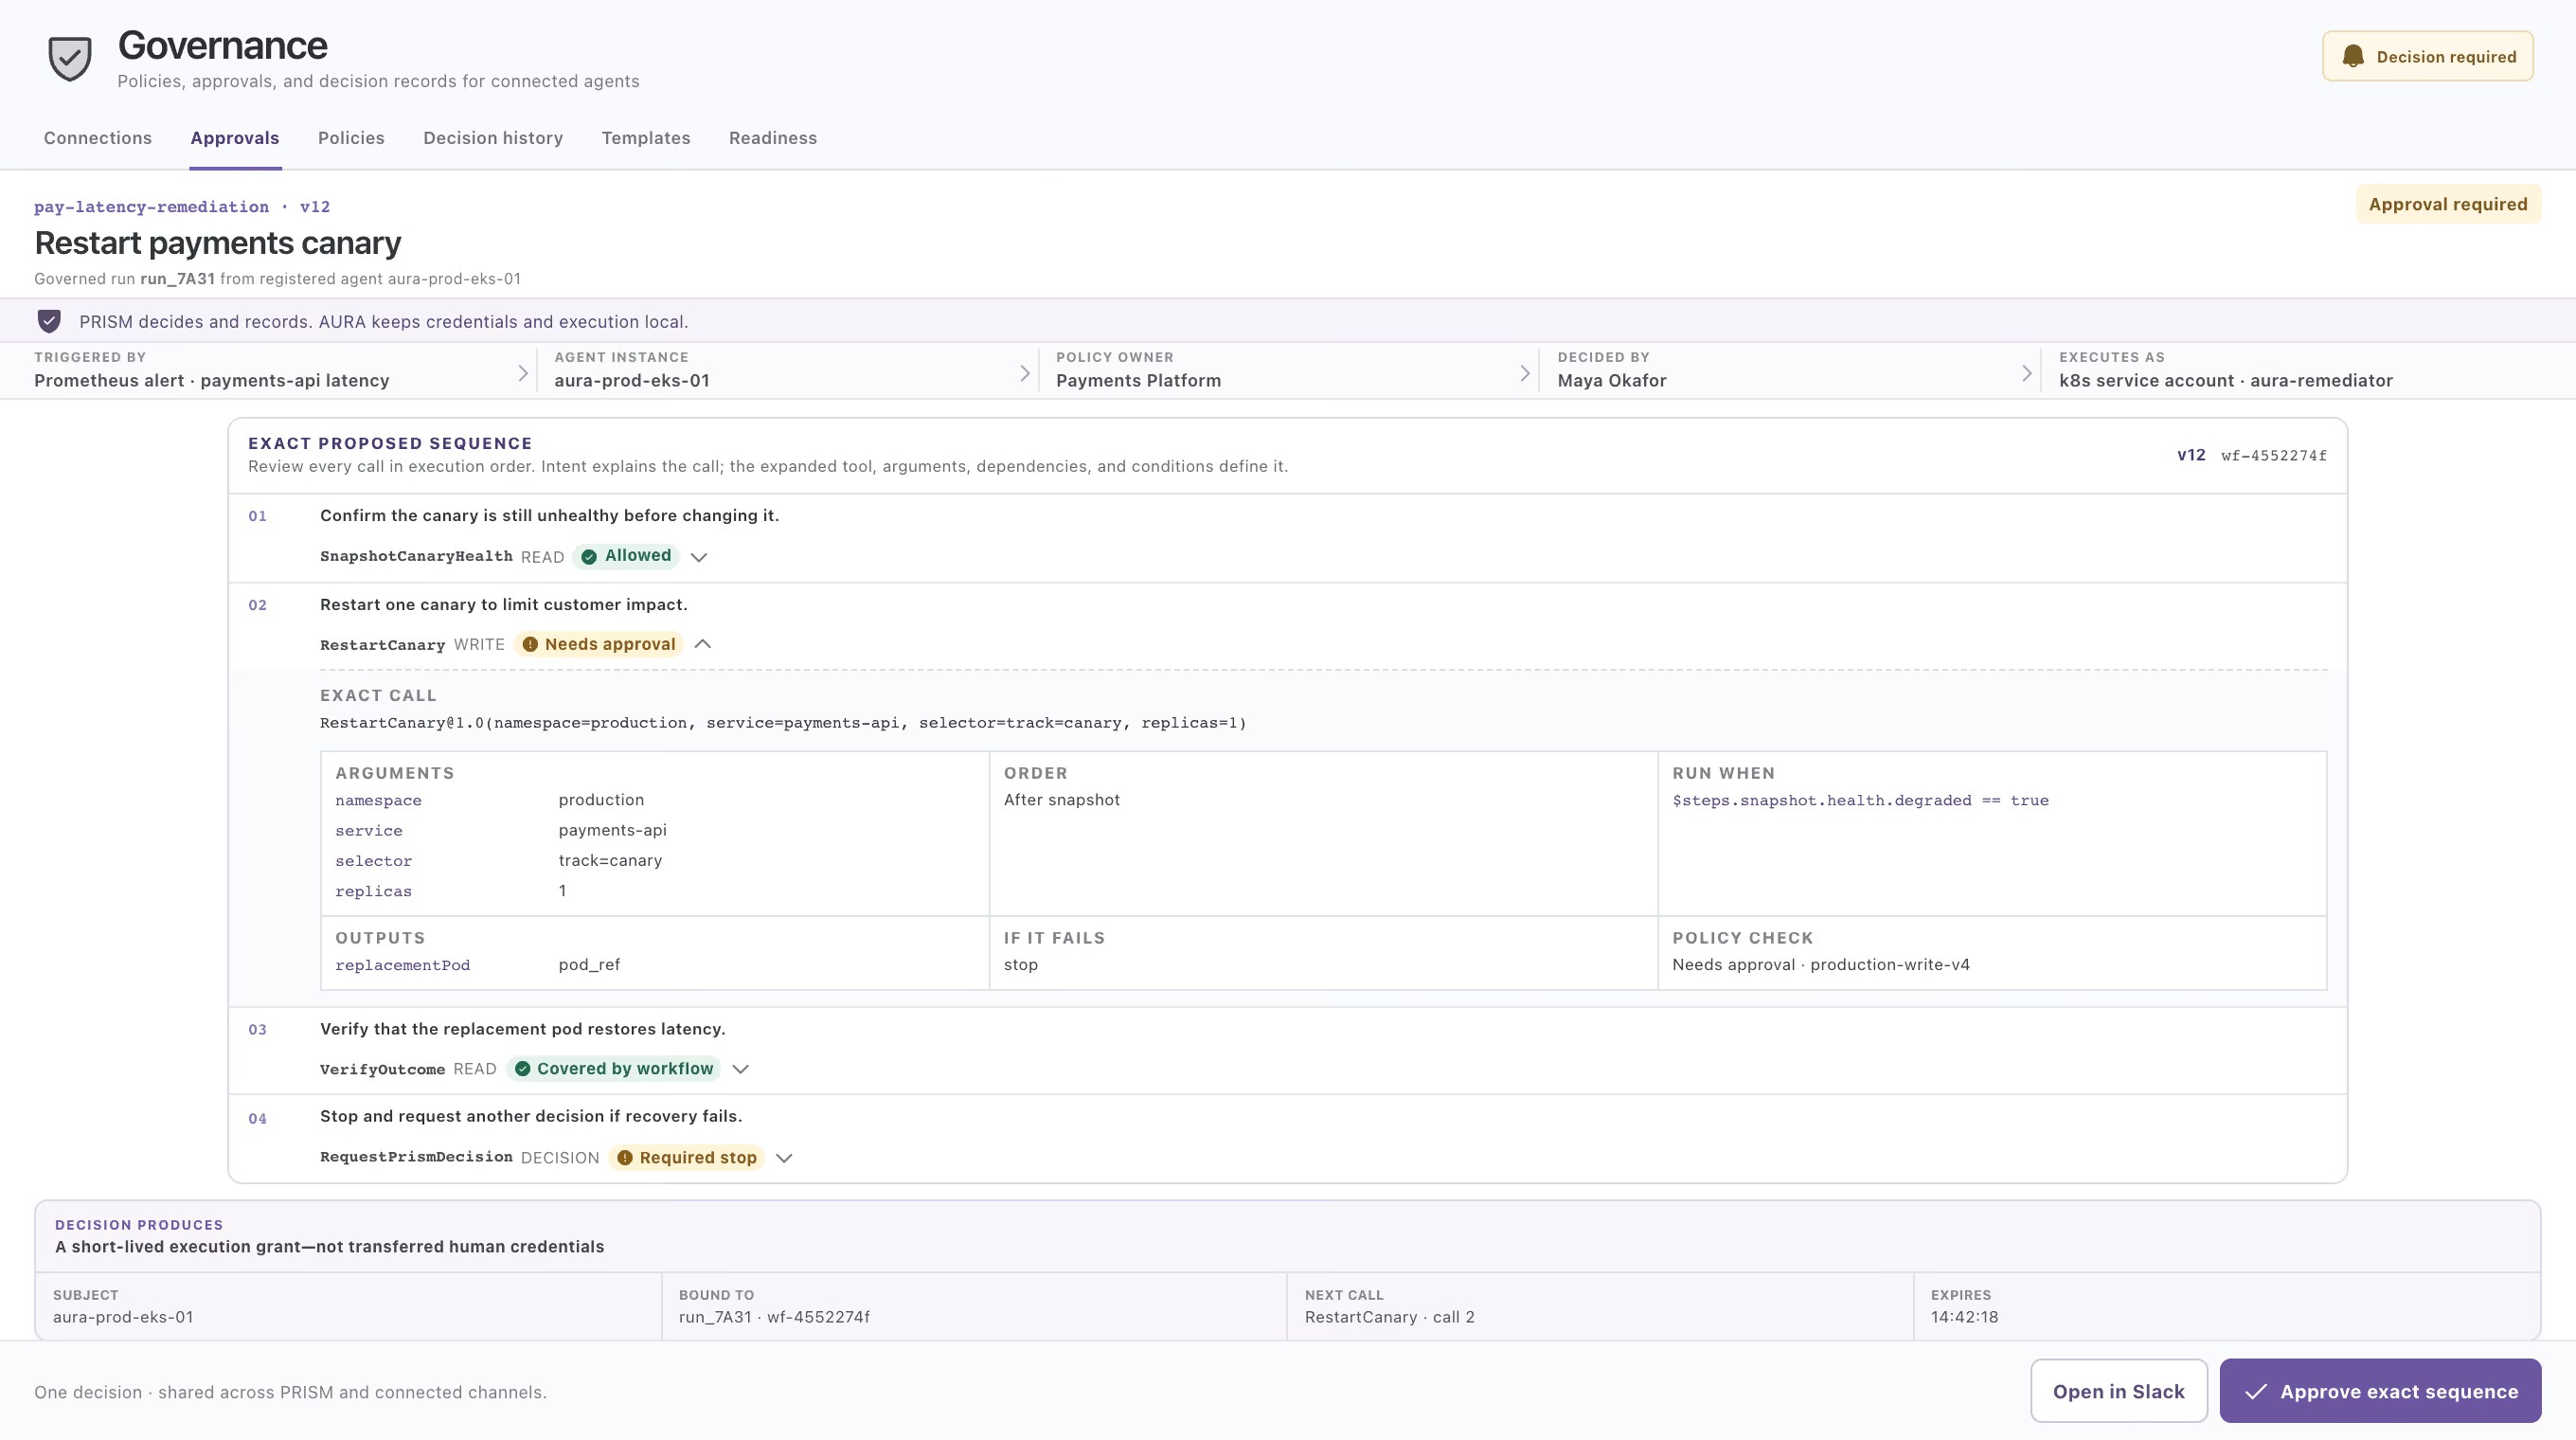
Task: Click the Needs approval badge on RestartCanary
Action: pyautogui.click(x=599, y=645)
